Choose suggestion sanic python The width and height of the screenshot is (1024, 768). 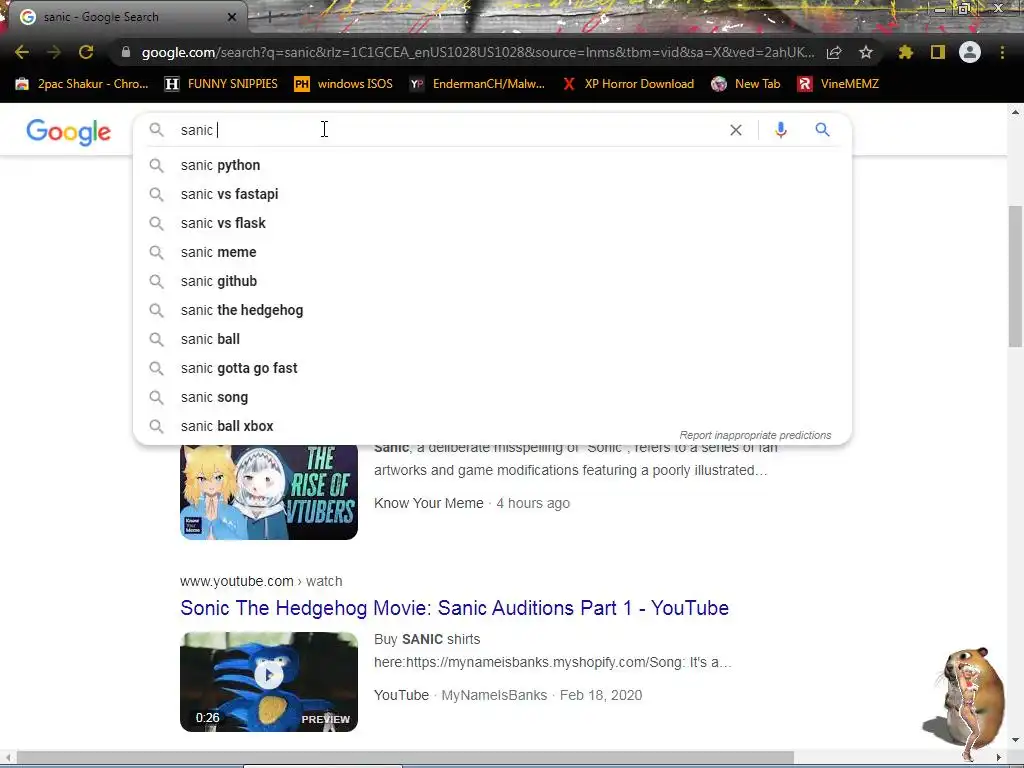pos(492,165)
